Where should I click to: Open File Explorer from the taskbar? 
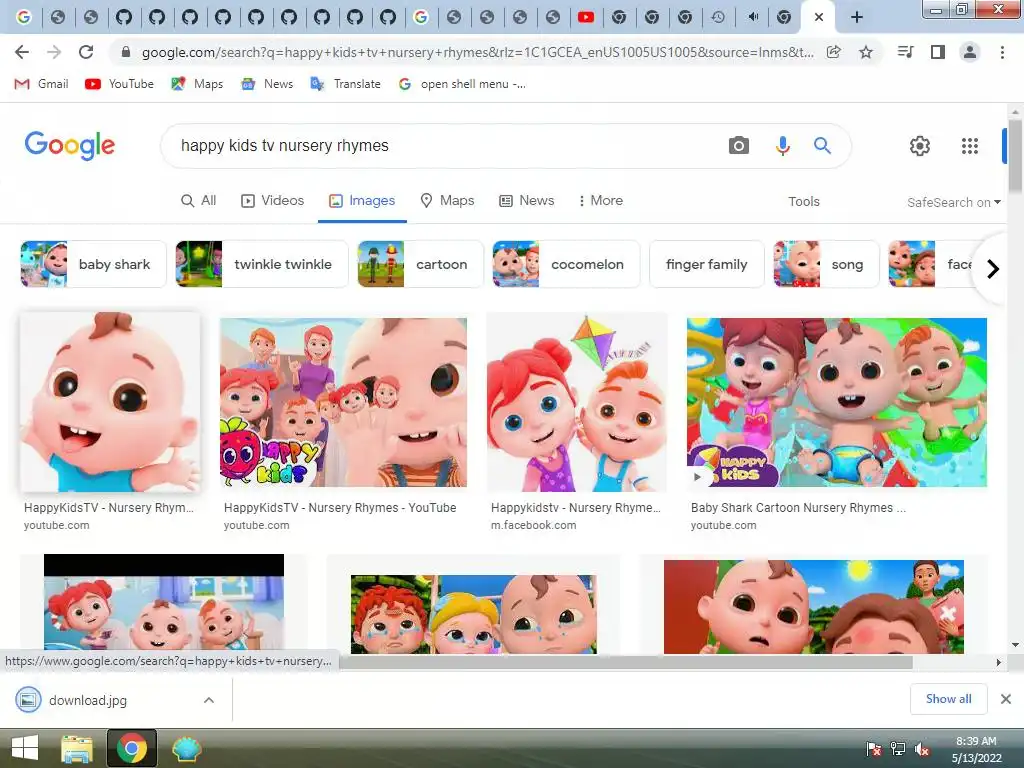coord(76,748)
